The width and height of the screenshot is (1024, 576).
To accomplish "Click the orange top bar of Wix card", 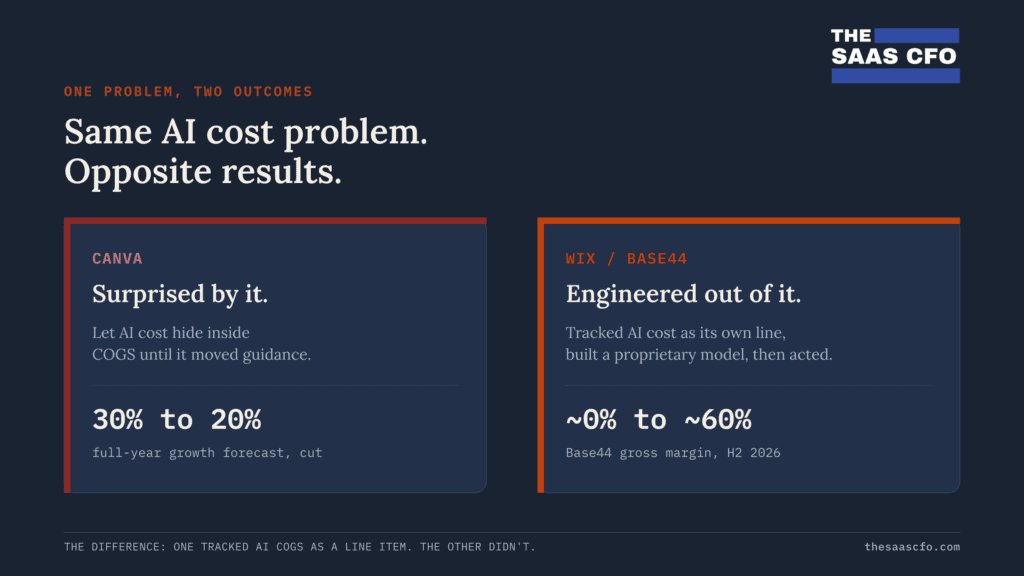I will coord(748,221).
